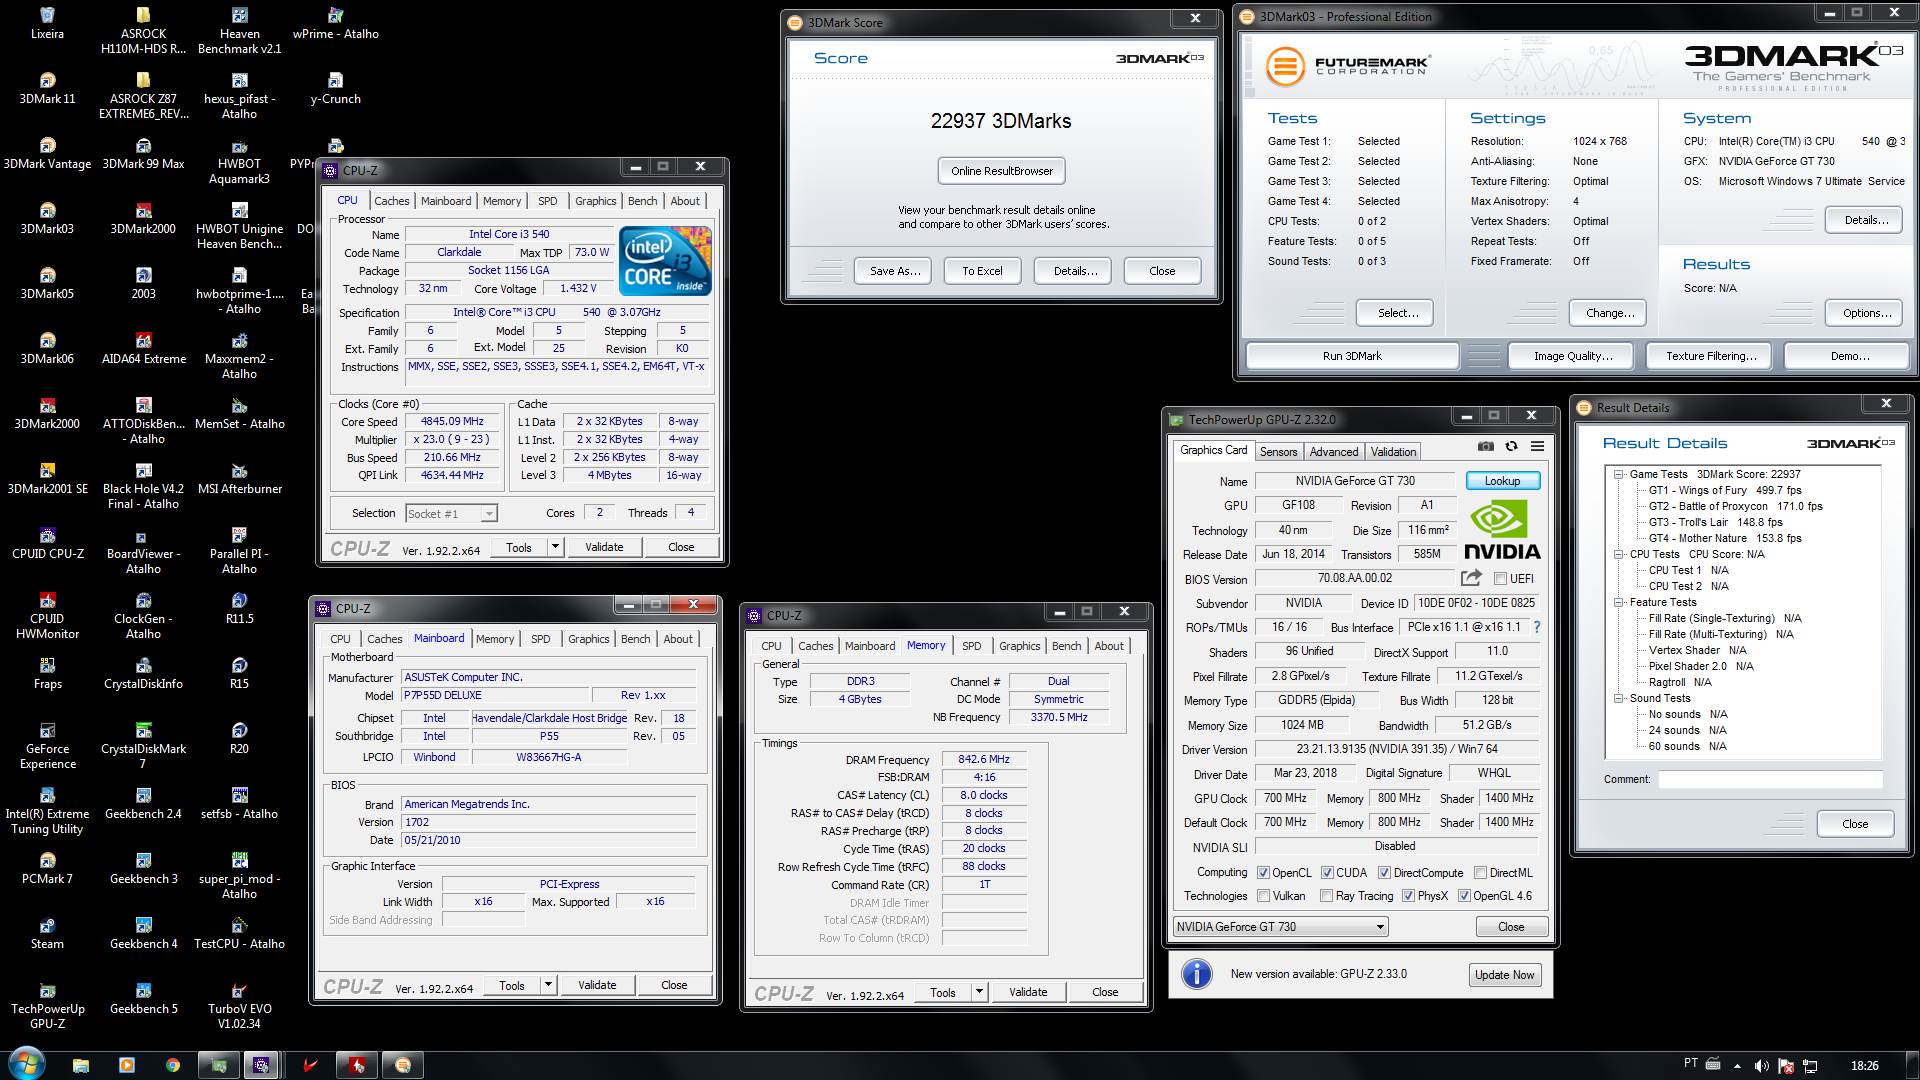This screenshot has width=1920, height=1080.
Task: Click Update Now for GPU-Z
Action: pyautogui.click(x=1504, y=975)
